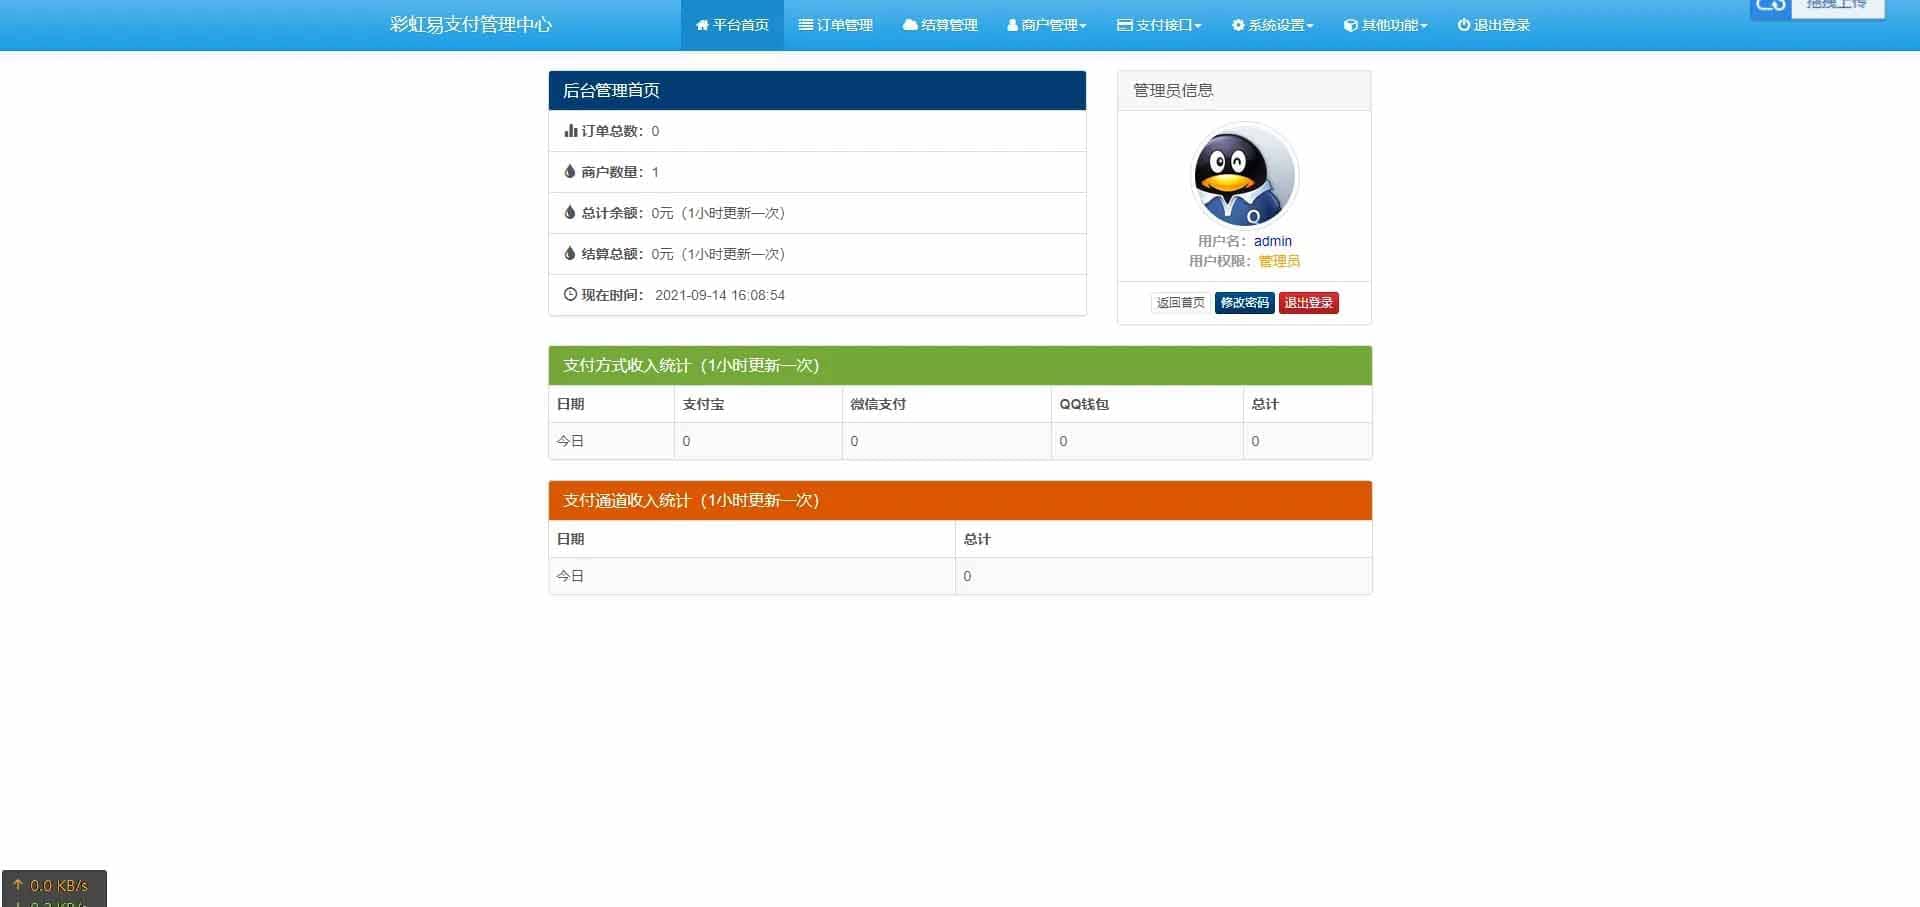Image resolution: width=1920 pixels, height=907 pixels.
Task: Click the credit card payment interface icon
Action: (x=1124, y=25)
